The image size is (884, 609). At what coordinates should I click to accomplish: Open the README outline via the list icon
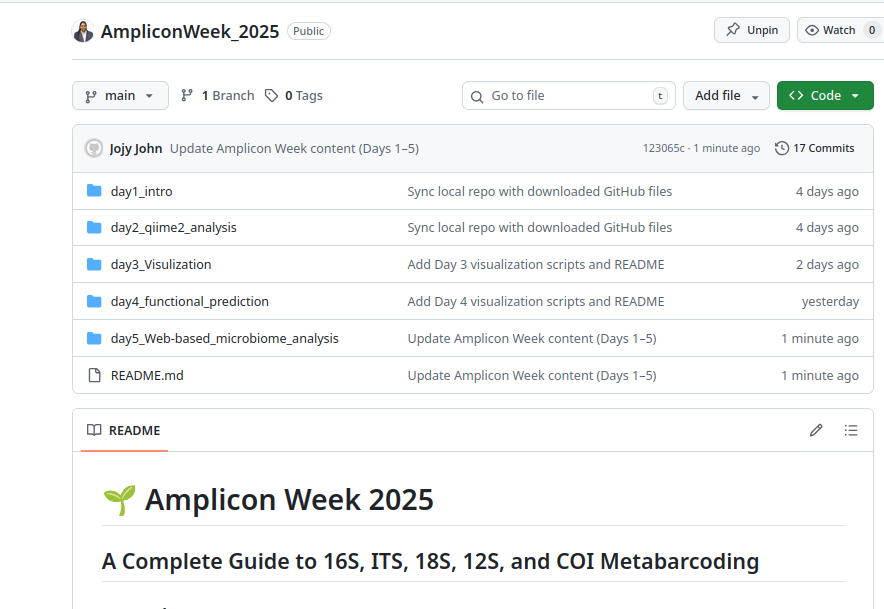pyautogui.click(x=851, y=429)
